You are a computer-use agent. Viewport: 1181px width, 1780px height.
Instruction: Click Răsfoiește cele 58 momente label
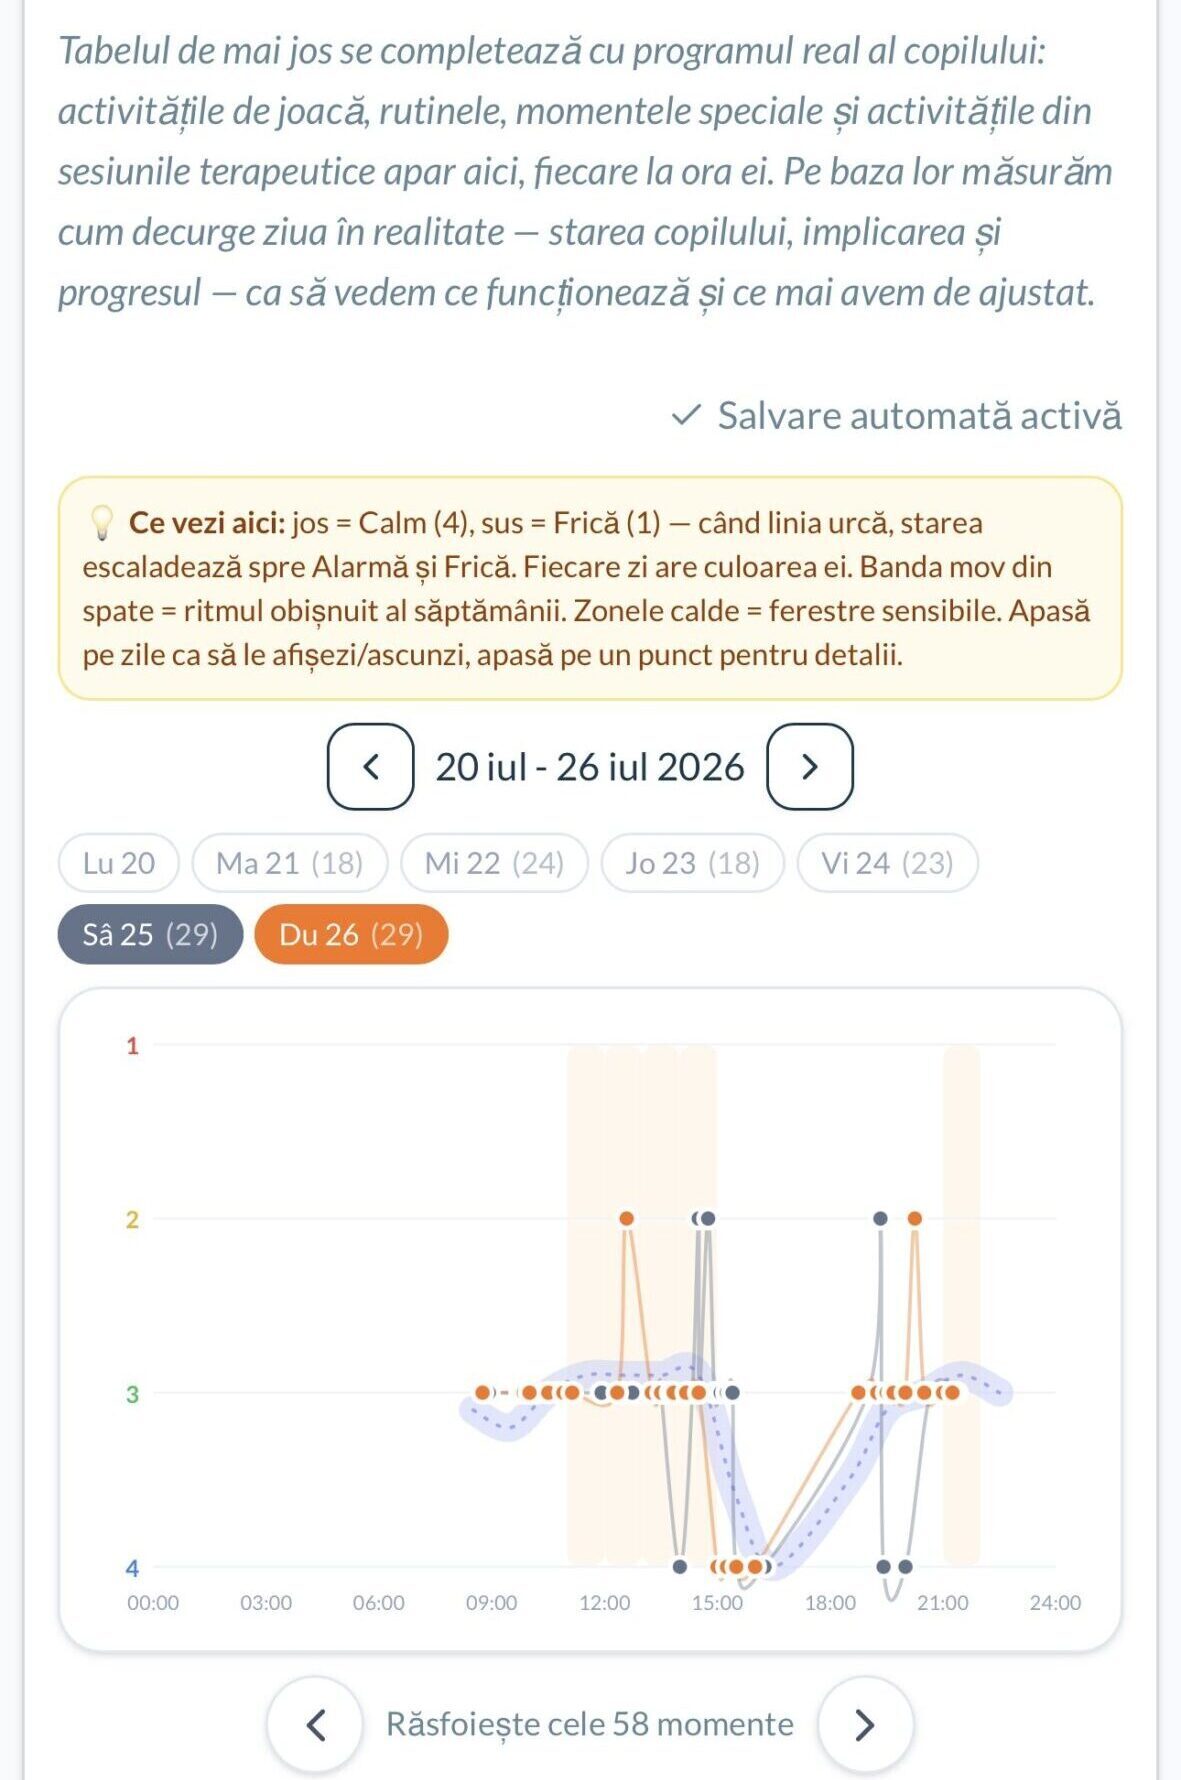click(590, 1724)
